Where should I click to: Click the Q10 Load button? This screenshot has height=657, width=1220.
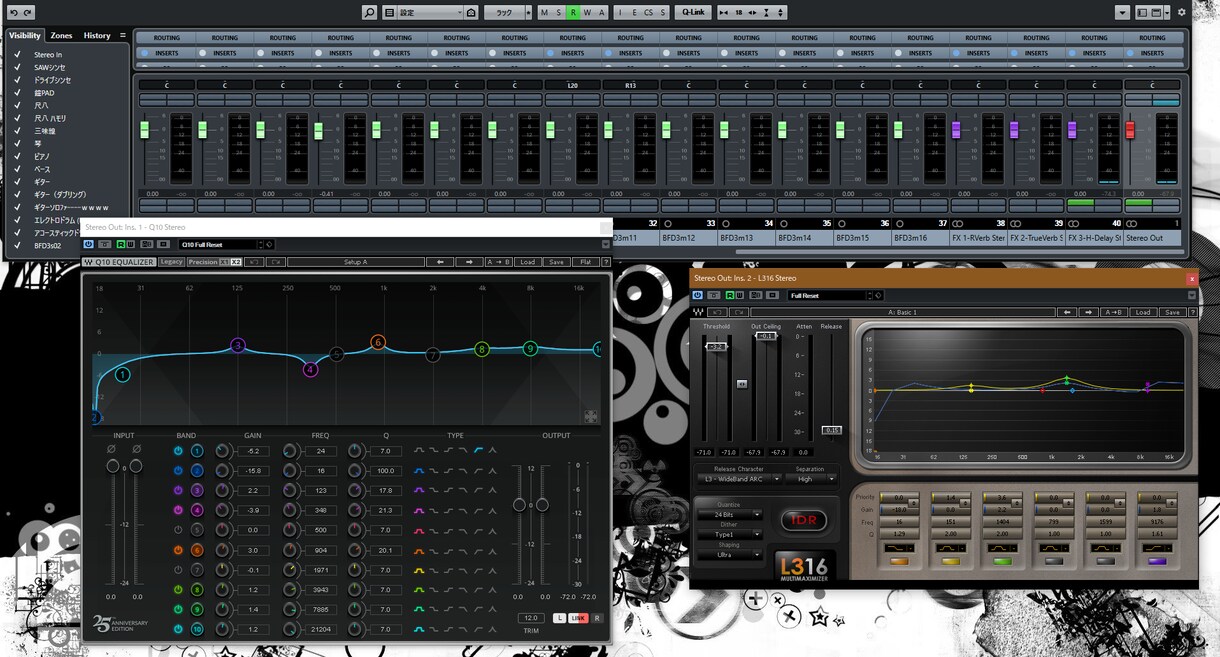tap(527, 262)
